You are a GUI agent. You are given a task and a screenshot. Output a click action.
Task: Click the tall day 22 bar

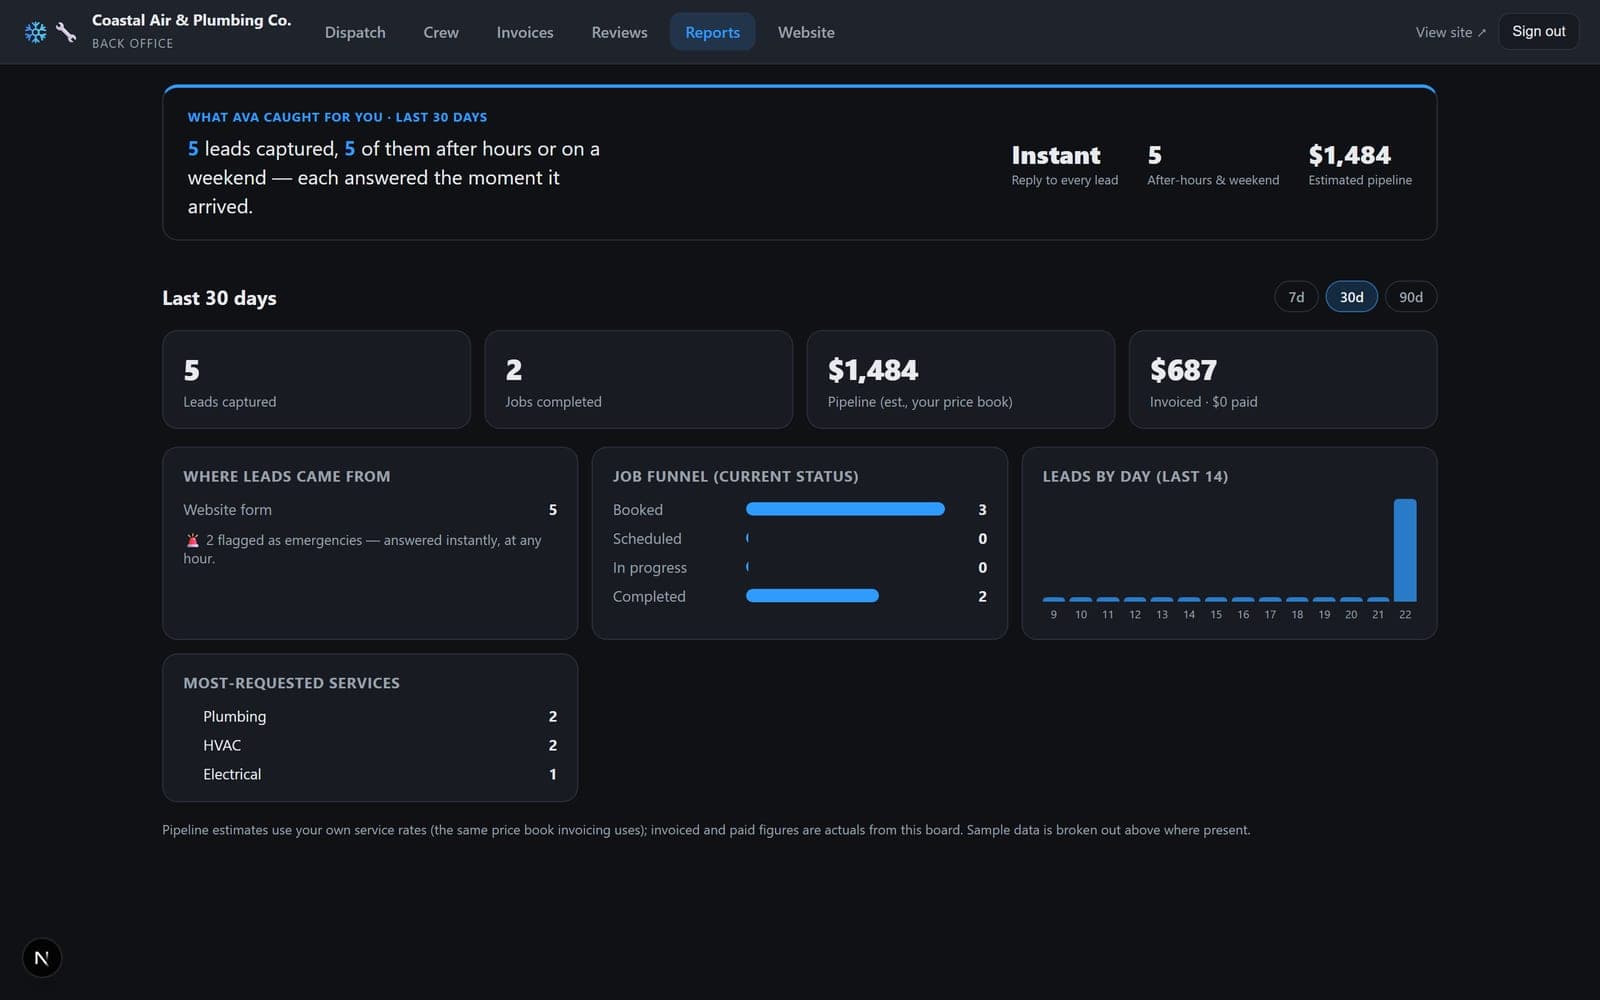point(1405,550)
